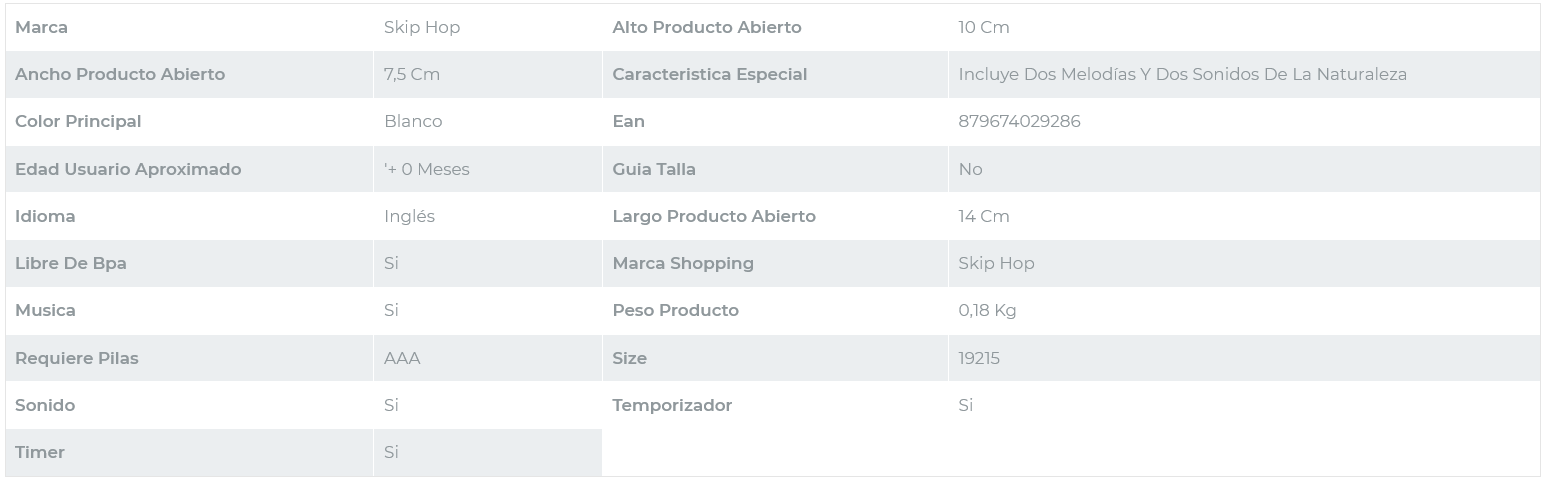Screen dimensions: 1542x477
Task: Select the Caracteristica Especial description text
Action: coord(1182,74)
